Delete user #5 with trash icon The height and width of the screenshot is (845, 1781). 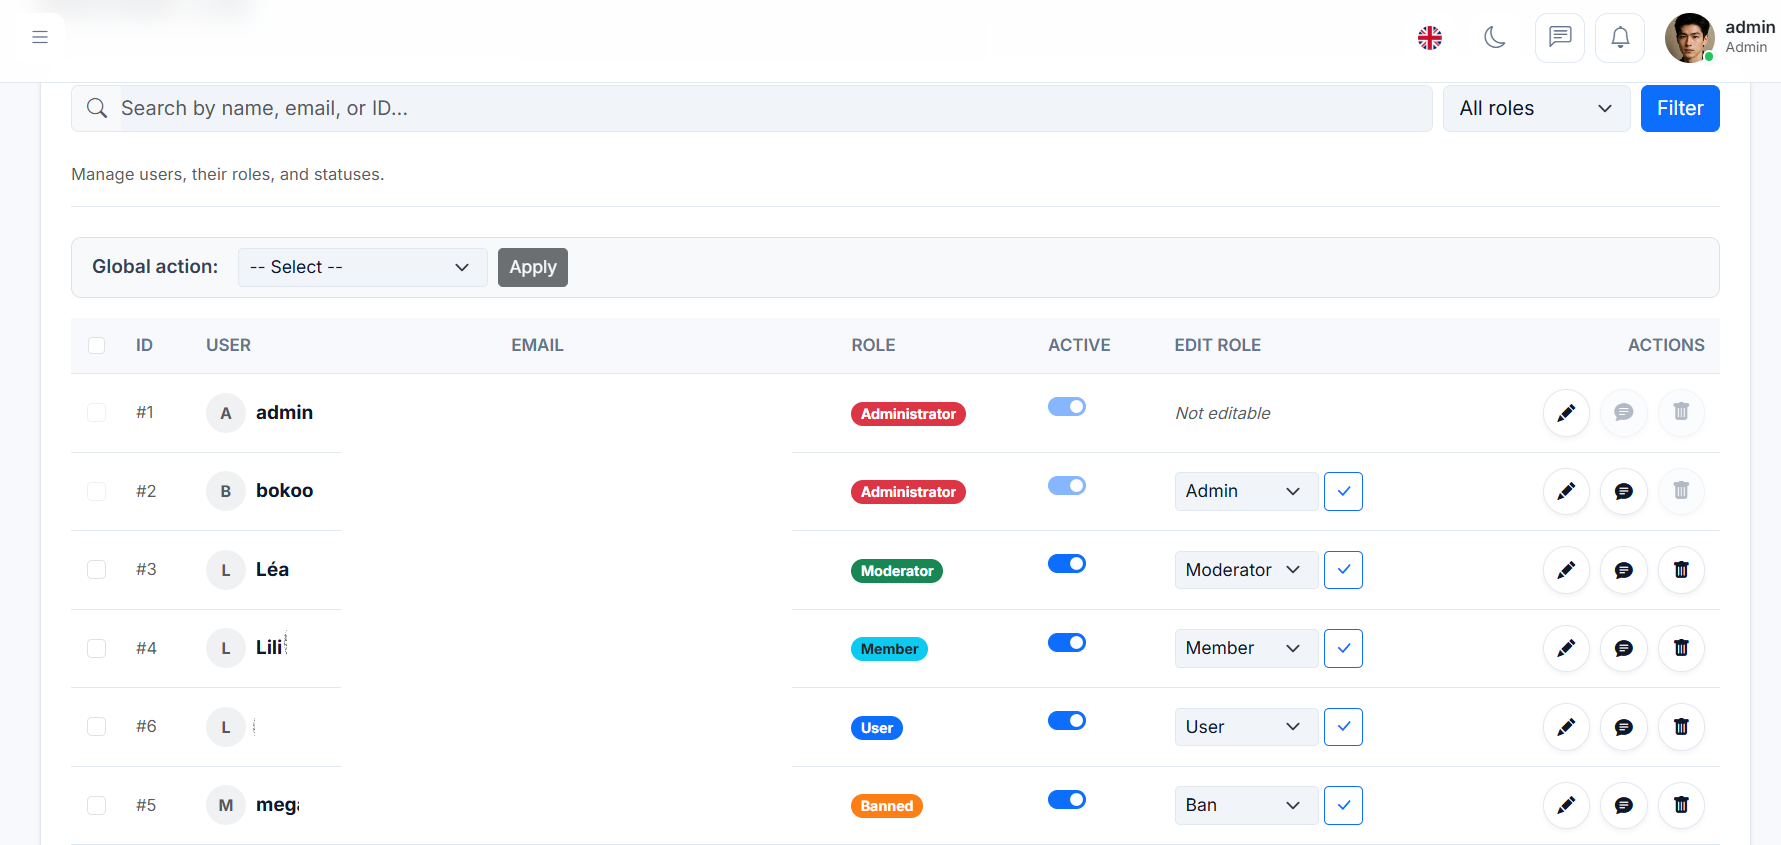pos(1681,805)
